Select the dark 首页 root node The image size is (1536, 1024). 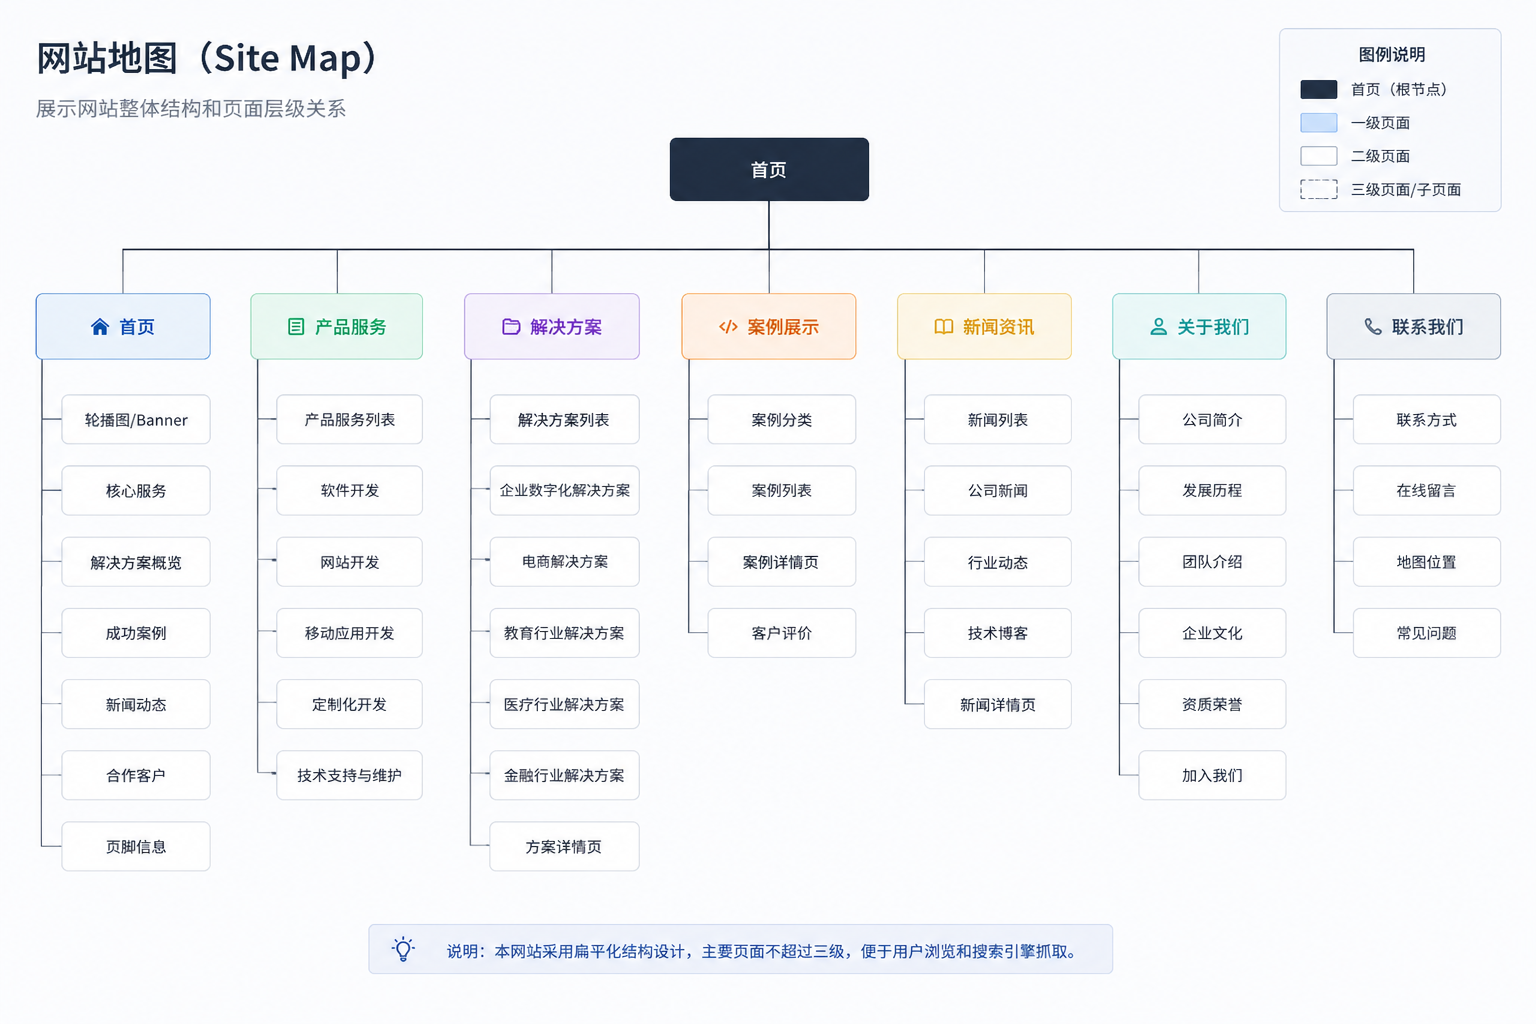click(769, 169)
